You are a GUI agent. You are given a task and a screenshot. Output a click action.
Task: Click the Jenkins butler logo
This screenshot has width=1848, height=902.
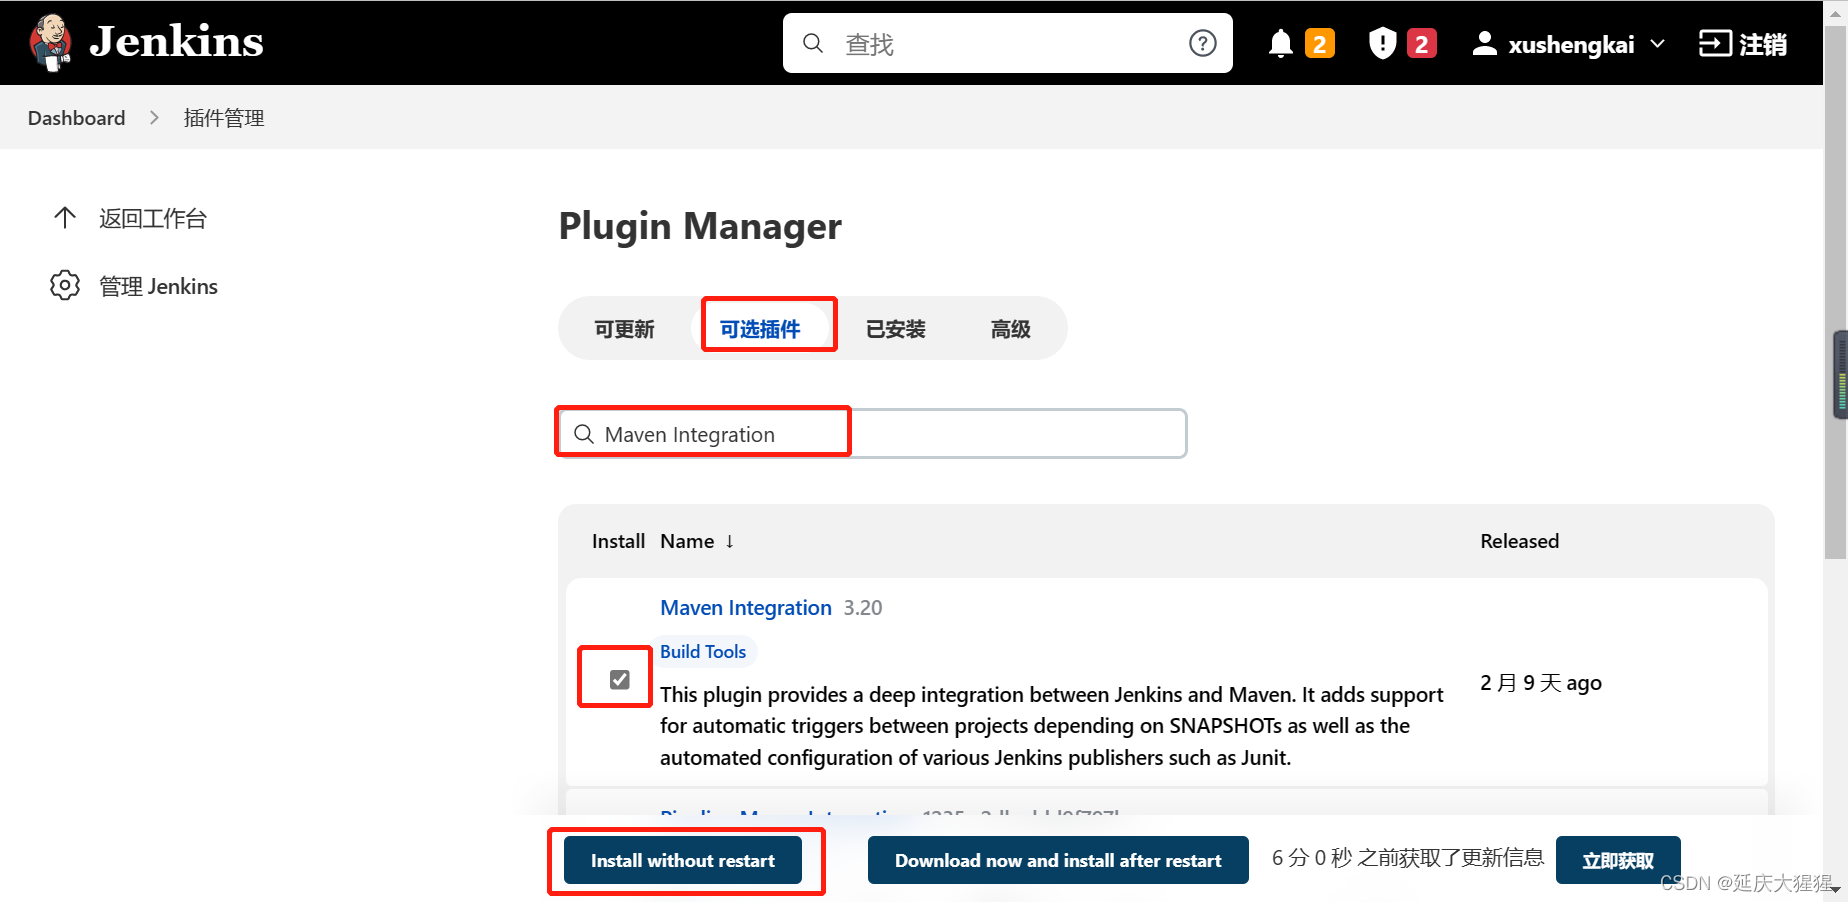pyautogui.click(x=50, y=43)
